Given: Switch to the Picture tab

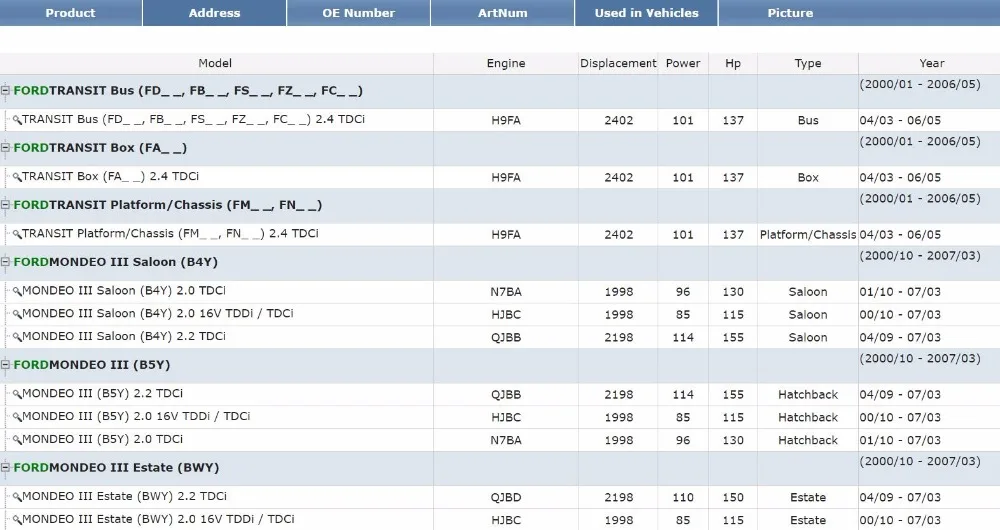Looking at the screenshot, I should click(x=790, y=13).
